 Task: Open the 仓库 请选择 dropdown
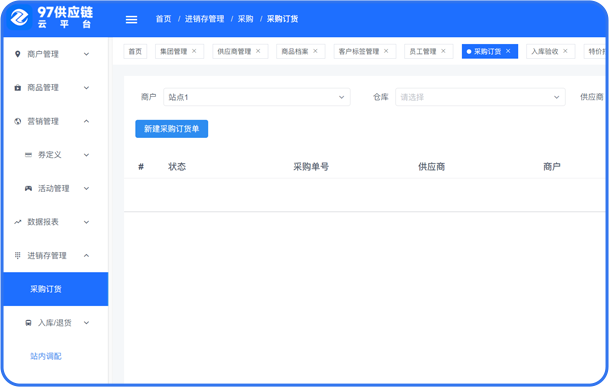click(480, 97)
